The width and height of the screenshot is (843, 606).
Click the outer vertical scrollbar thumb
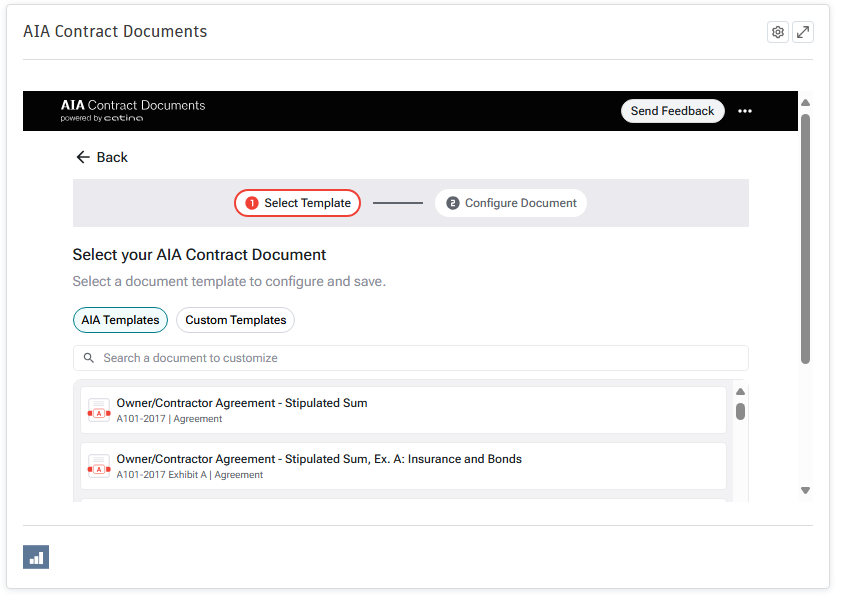click(805, 239)
